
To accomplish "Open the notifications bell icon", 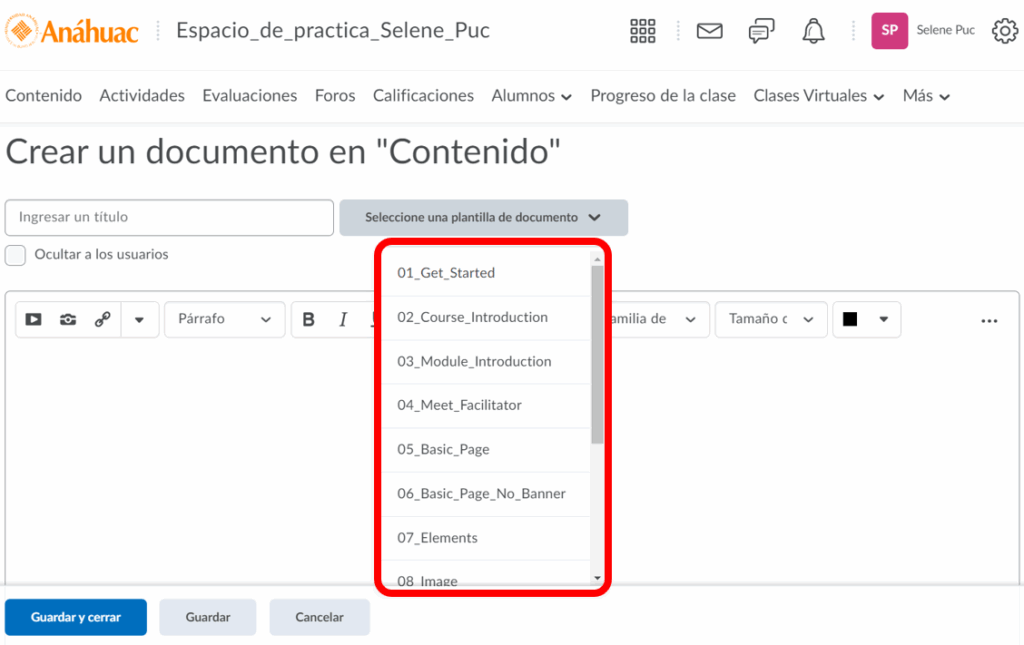I will pyautogui.click(x=813, y=31).
